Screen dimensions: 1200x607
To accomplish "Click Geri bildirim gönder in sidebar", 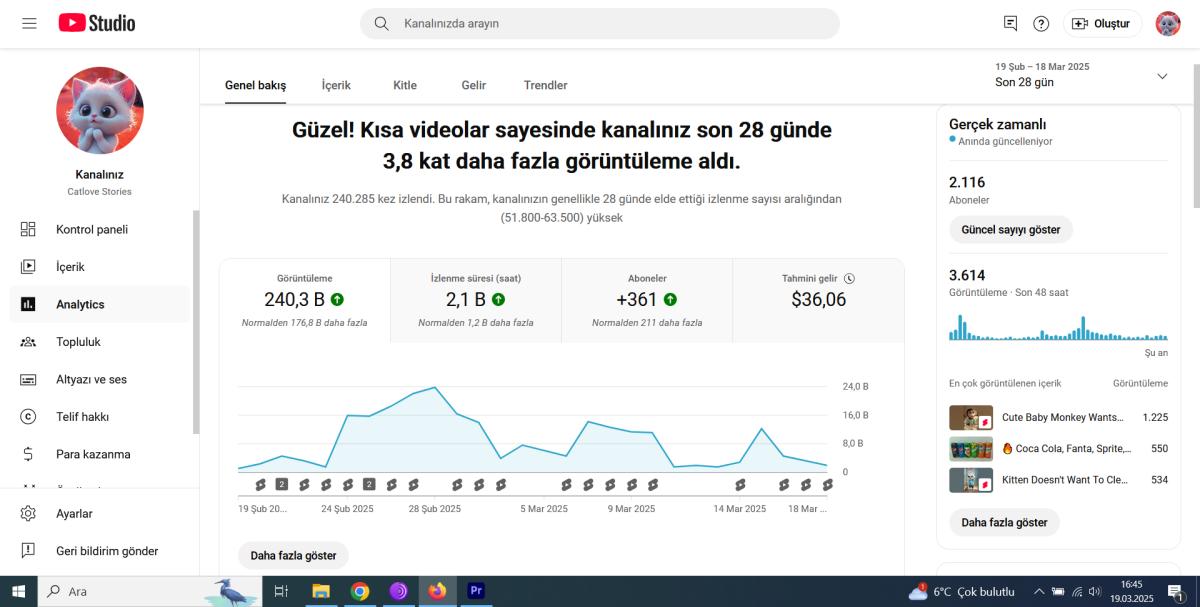I will [x=99, y=551].
